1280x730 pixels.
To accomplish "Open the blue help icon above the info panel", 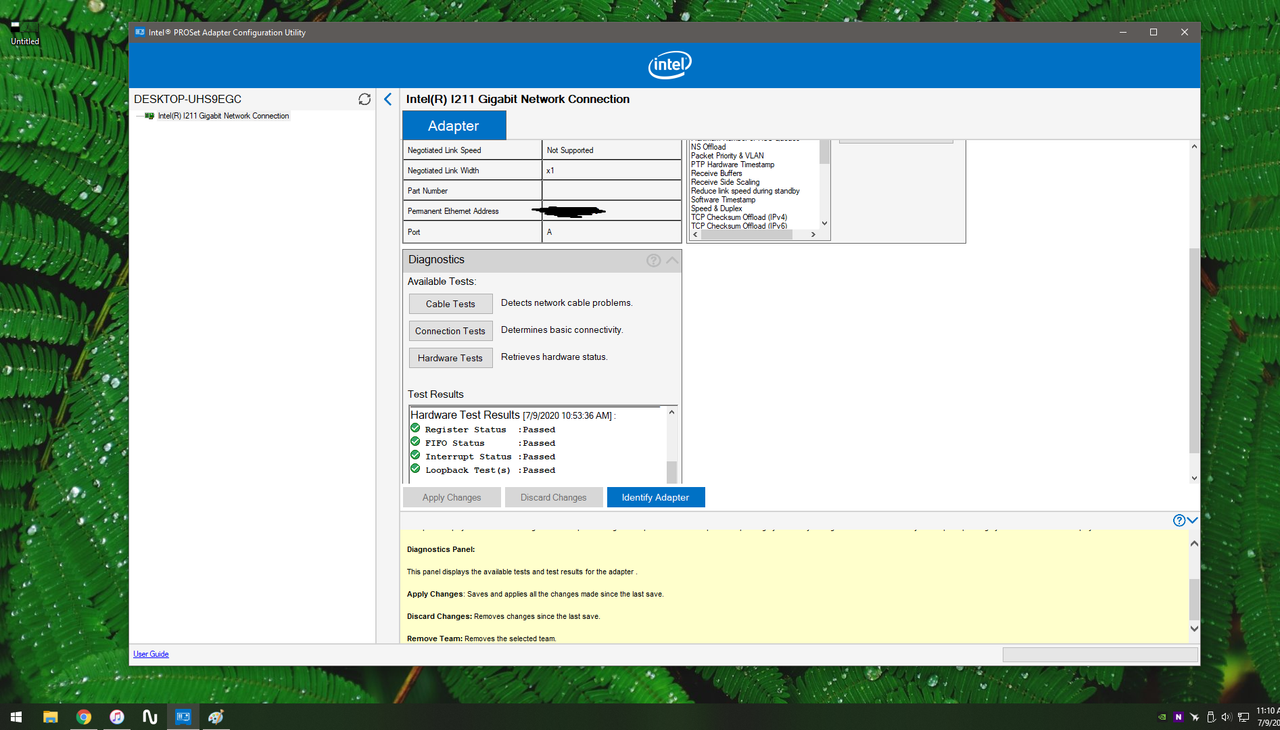I will click(1179, 520).
